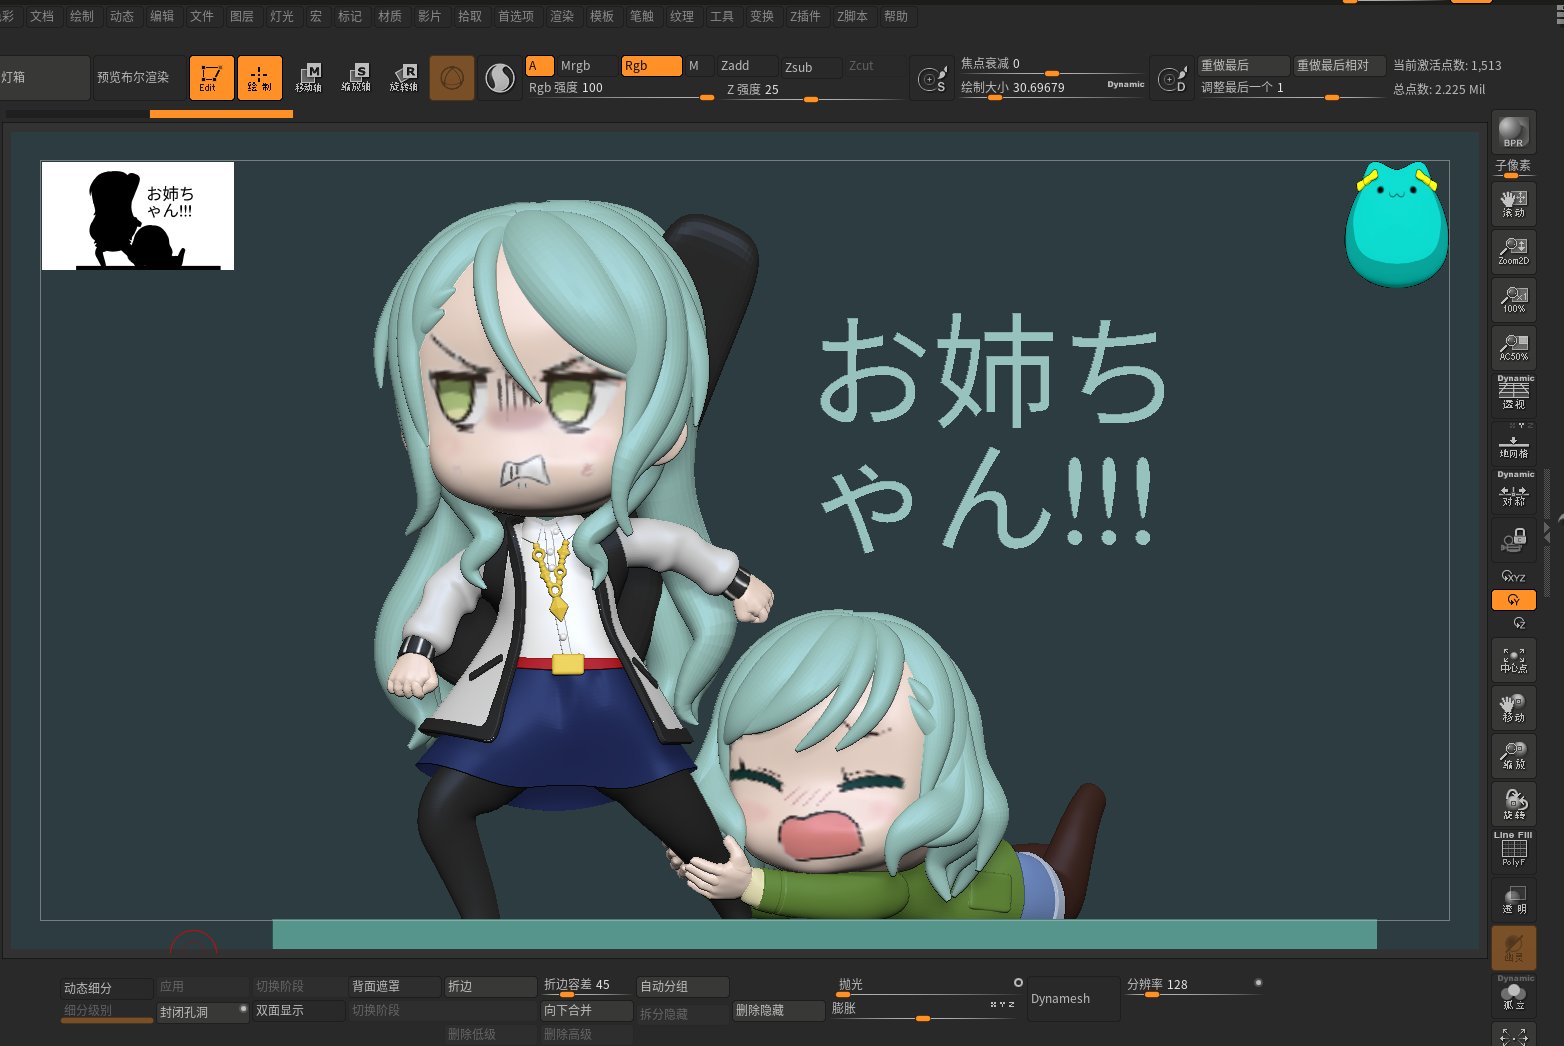Screen dimensions: 1564x1046
Task: Toggle 幽灵 ghost transparency
Action: (x=1514, y=948)
